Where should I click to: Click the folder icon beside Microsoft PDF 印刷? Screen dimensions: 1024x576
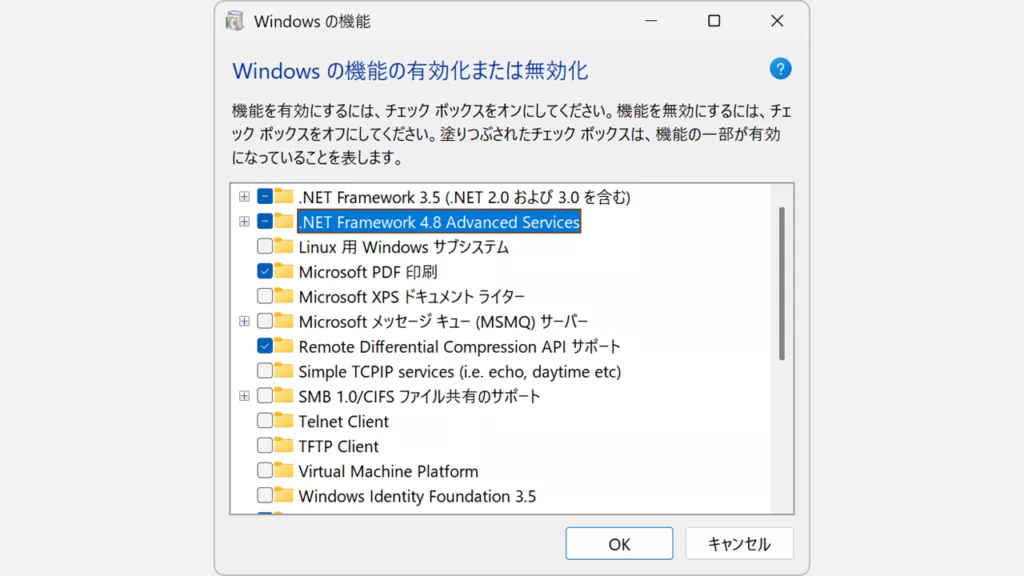tap(284, 271)
